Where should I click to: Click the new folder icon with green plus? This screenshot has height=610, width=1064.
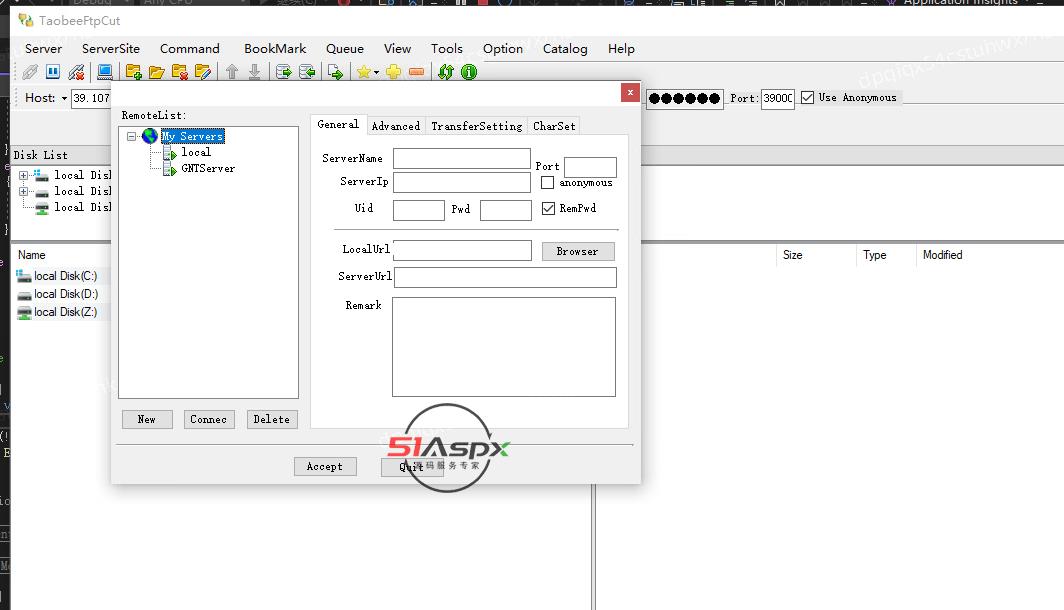coord(134,72)
